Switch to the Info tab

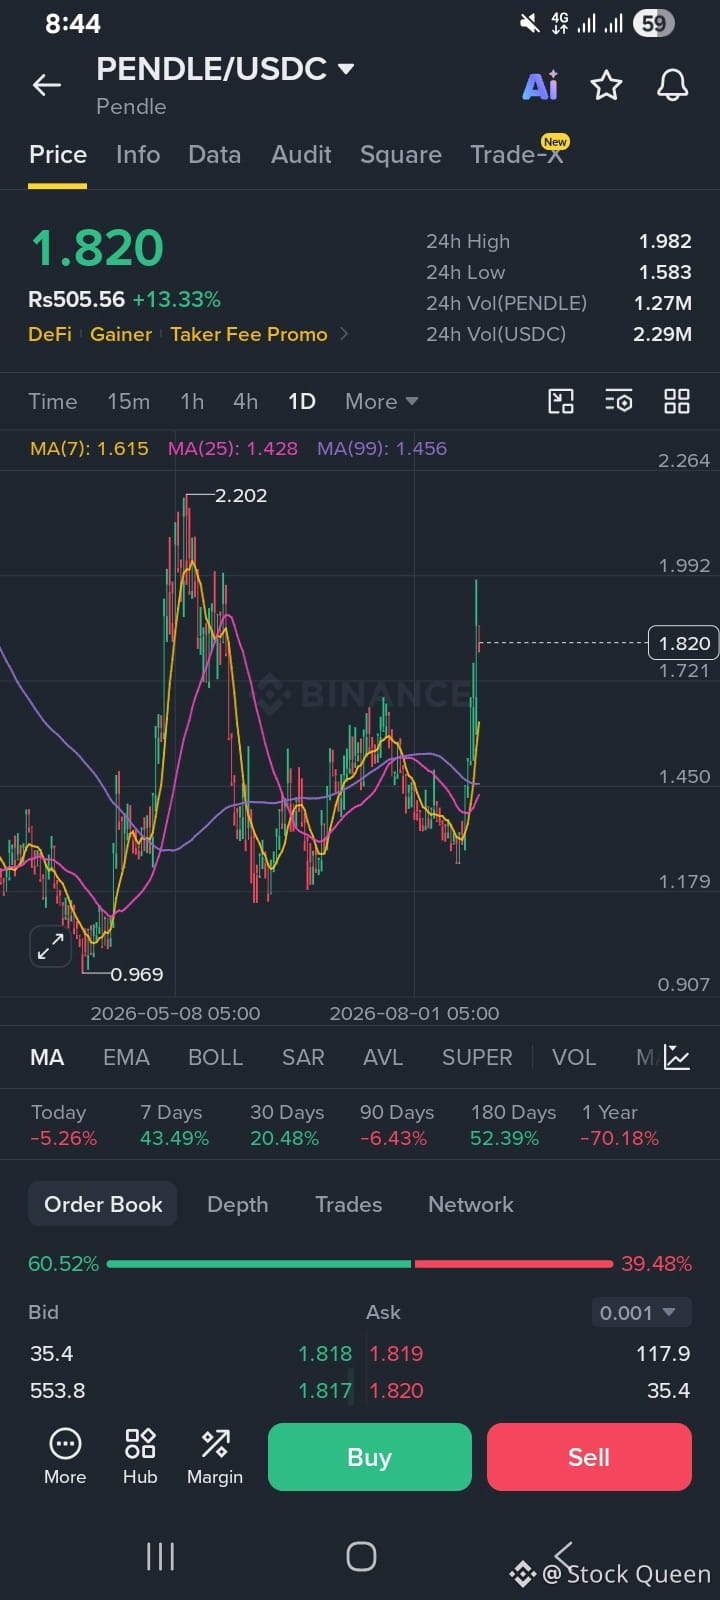coord(138,155)
